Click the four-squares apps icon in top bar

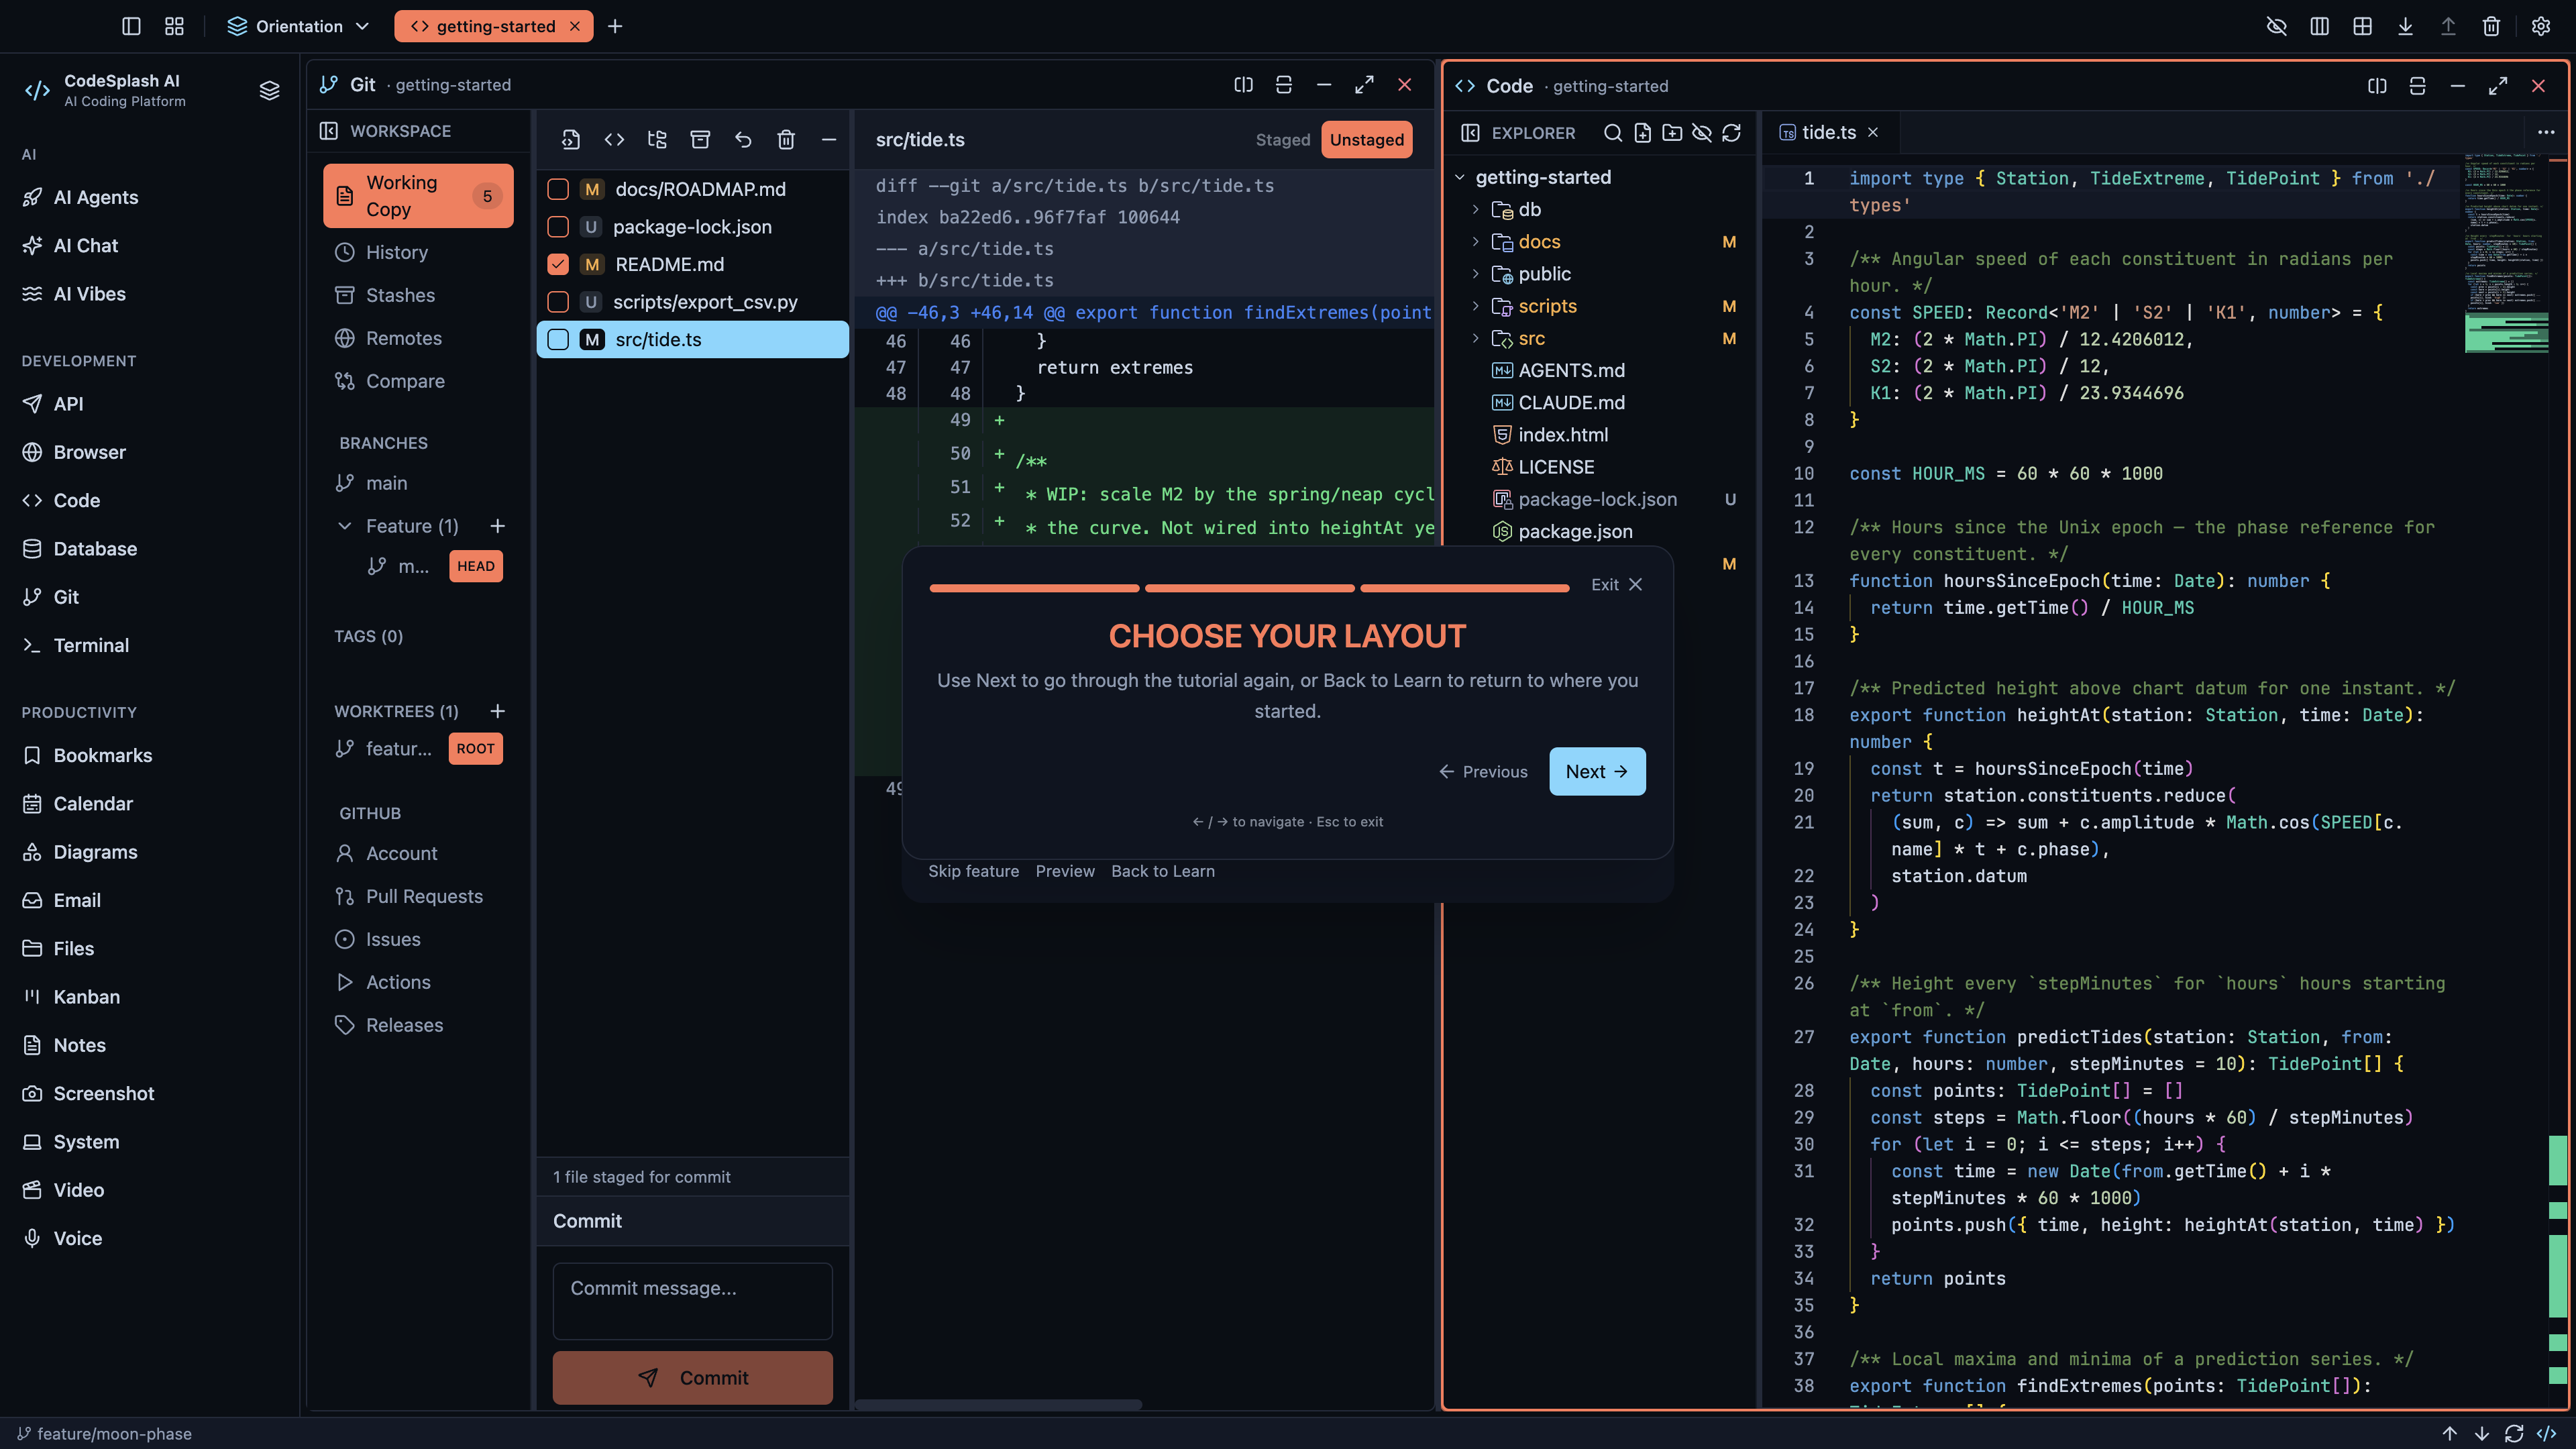pos(174,26)
